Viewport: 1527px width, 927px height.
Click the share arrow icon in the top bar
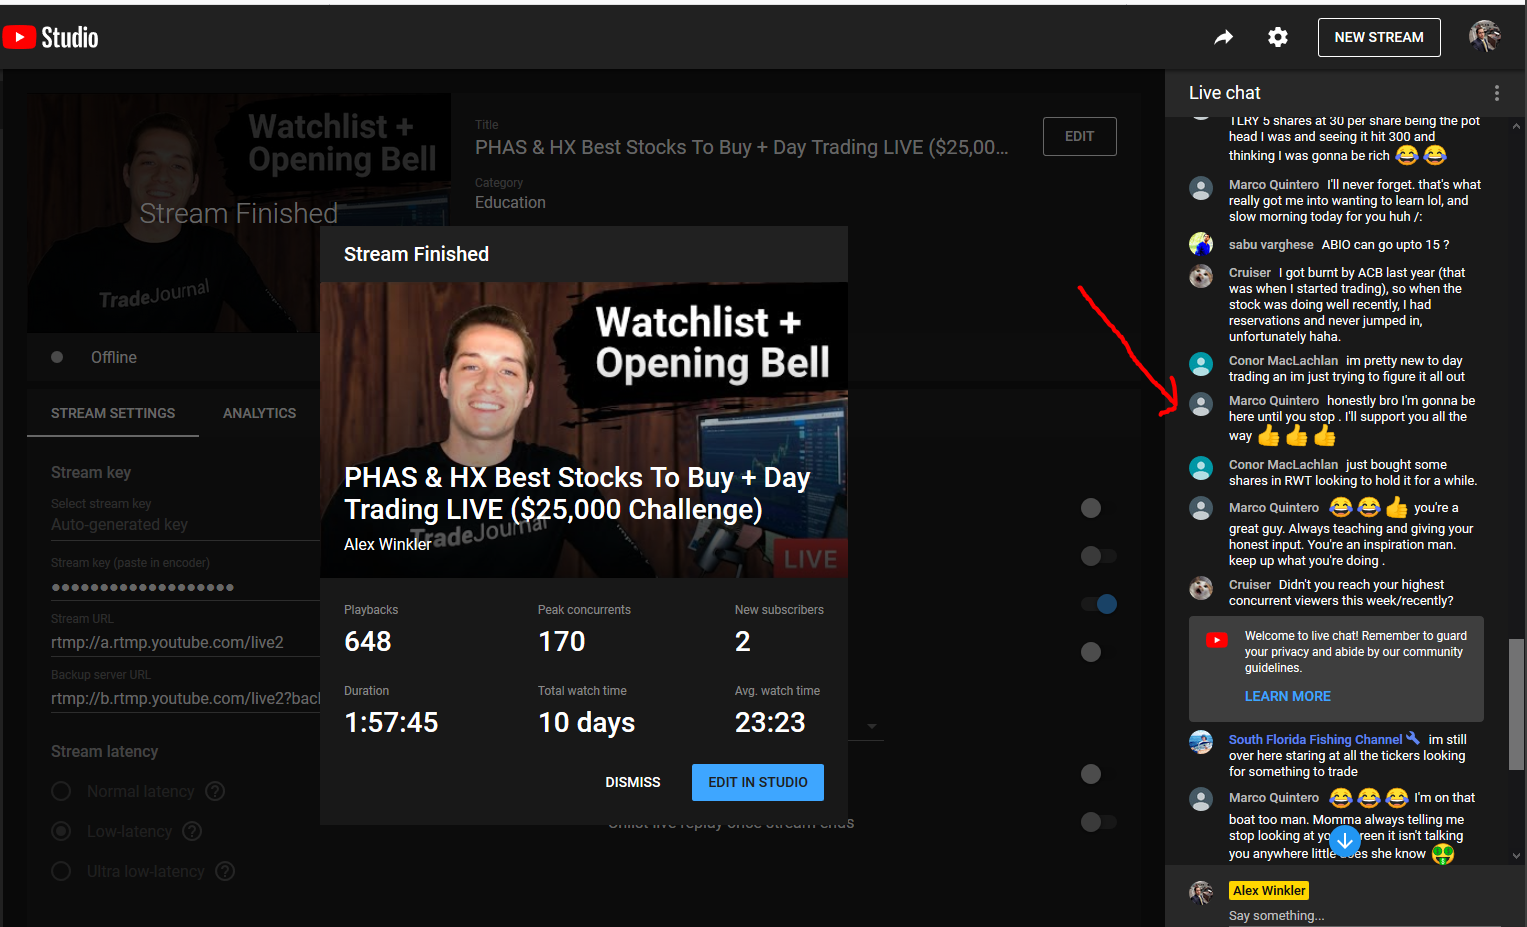point(1223,36)
